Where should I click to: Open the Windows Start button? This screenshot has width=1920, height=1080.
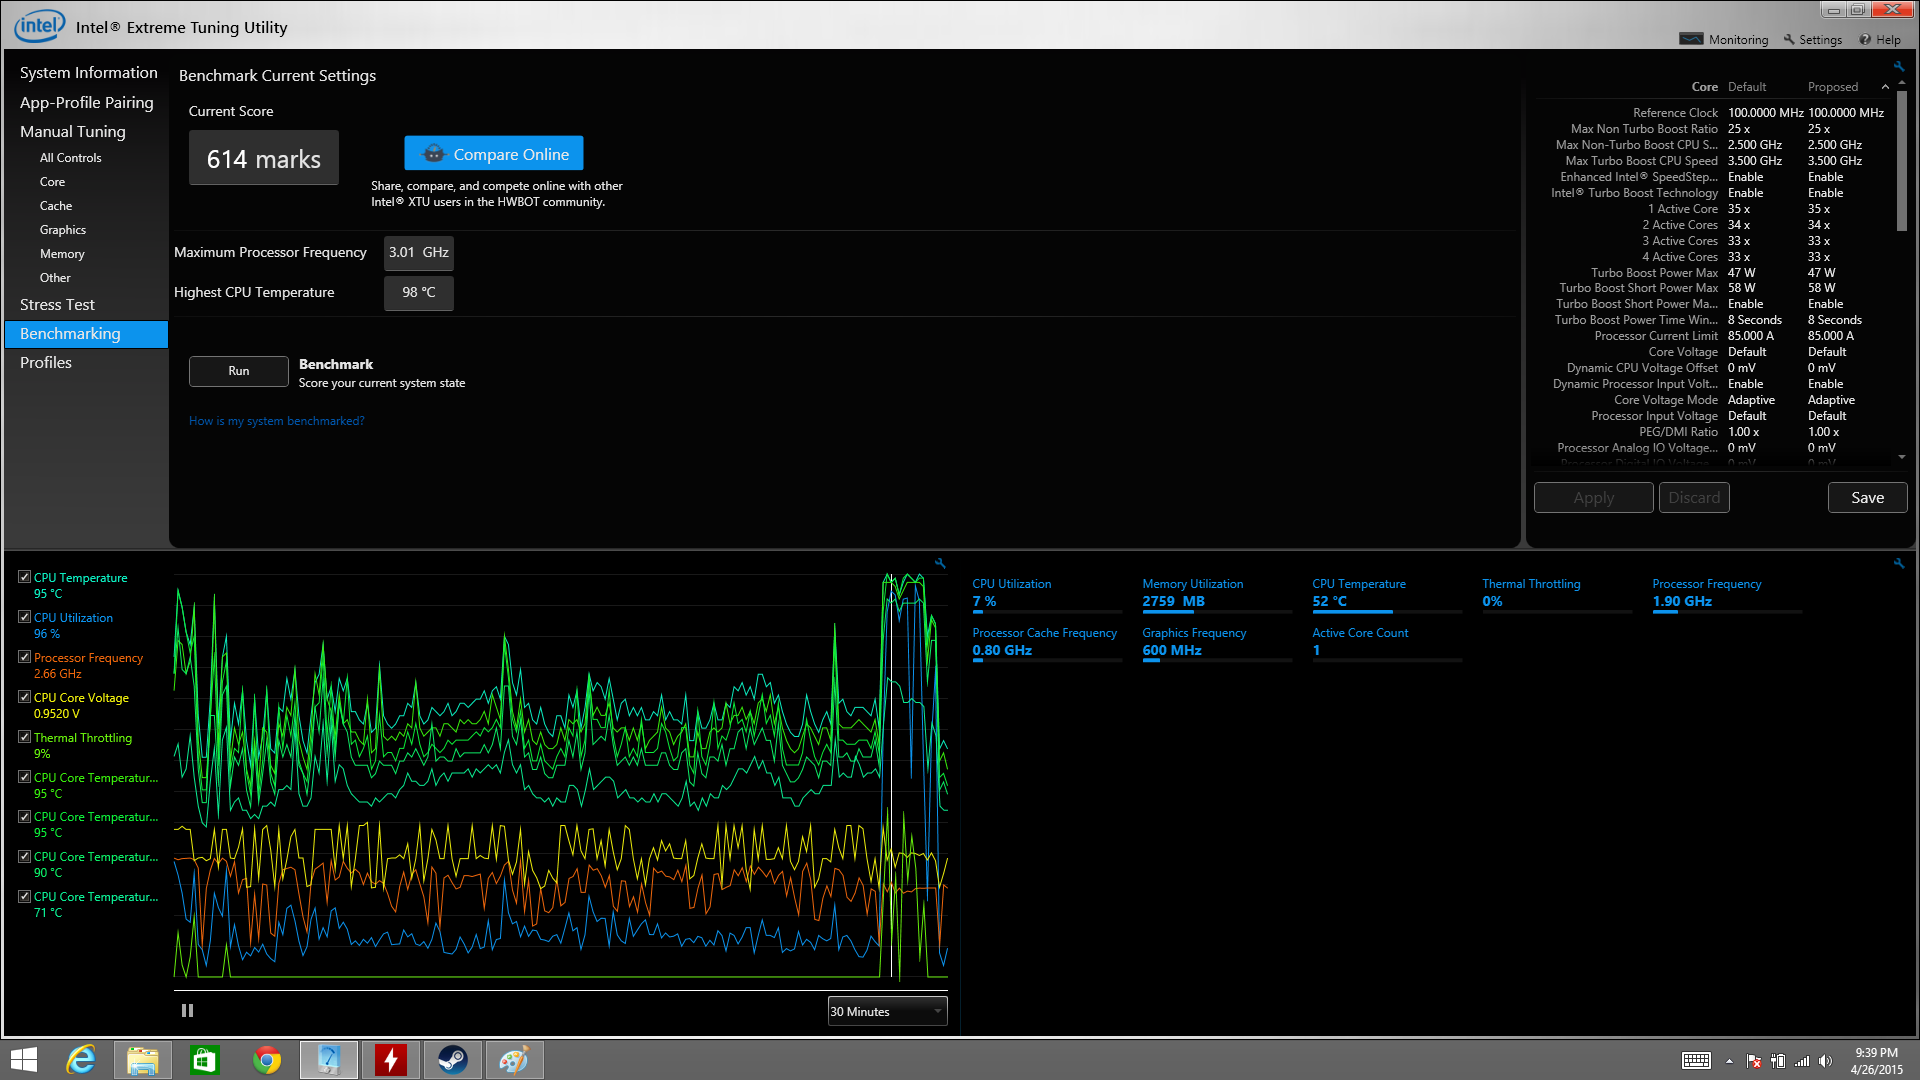(x=23, y=1060)
